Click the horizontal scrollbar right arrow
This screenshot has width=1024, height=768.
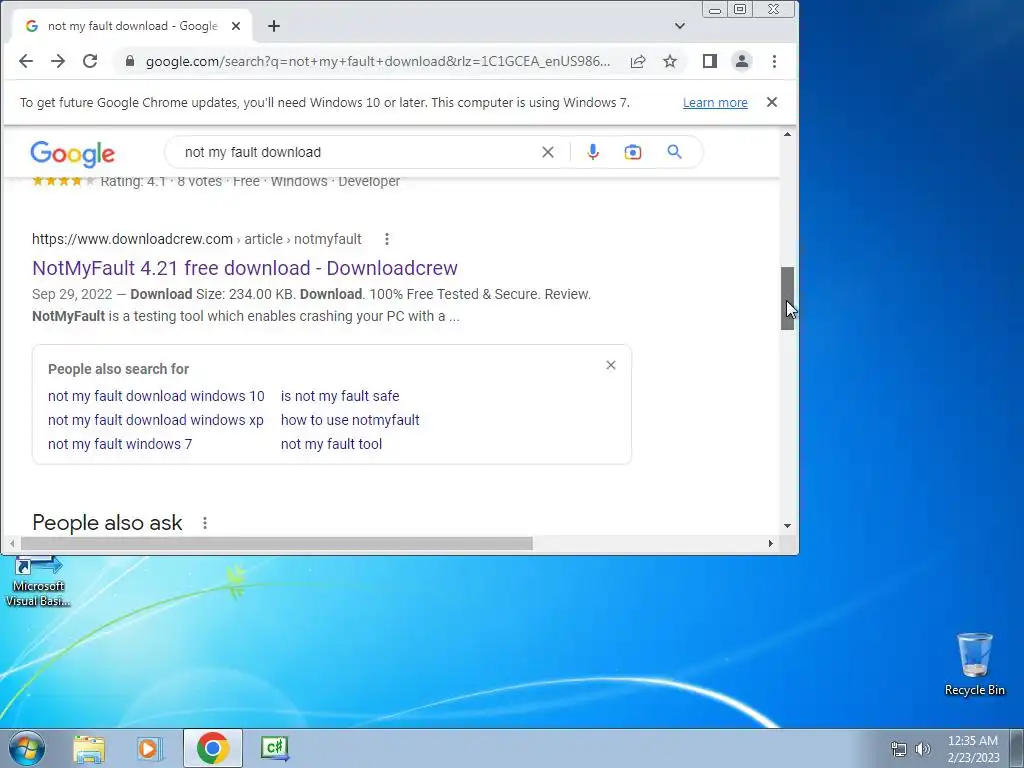point(771,543)
